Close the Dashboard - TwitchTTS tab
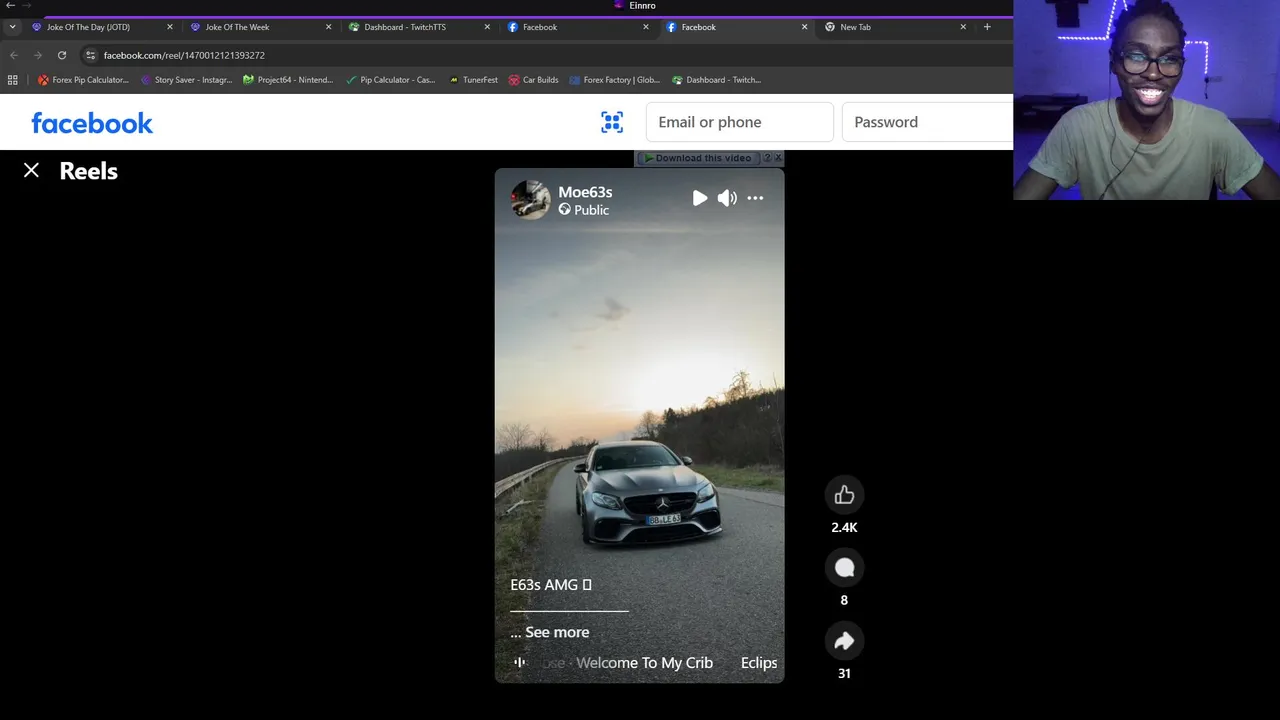 pos(487,27)
